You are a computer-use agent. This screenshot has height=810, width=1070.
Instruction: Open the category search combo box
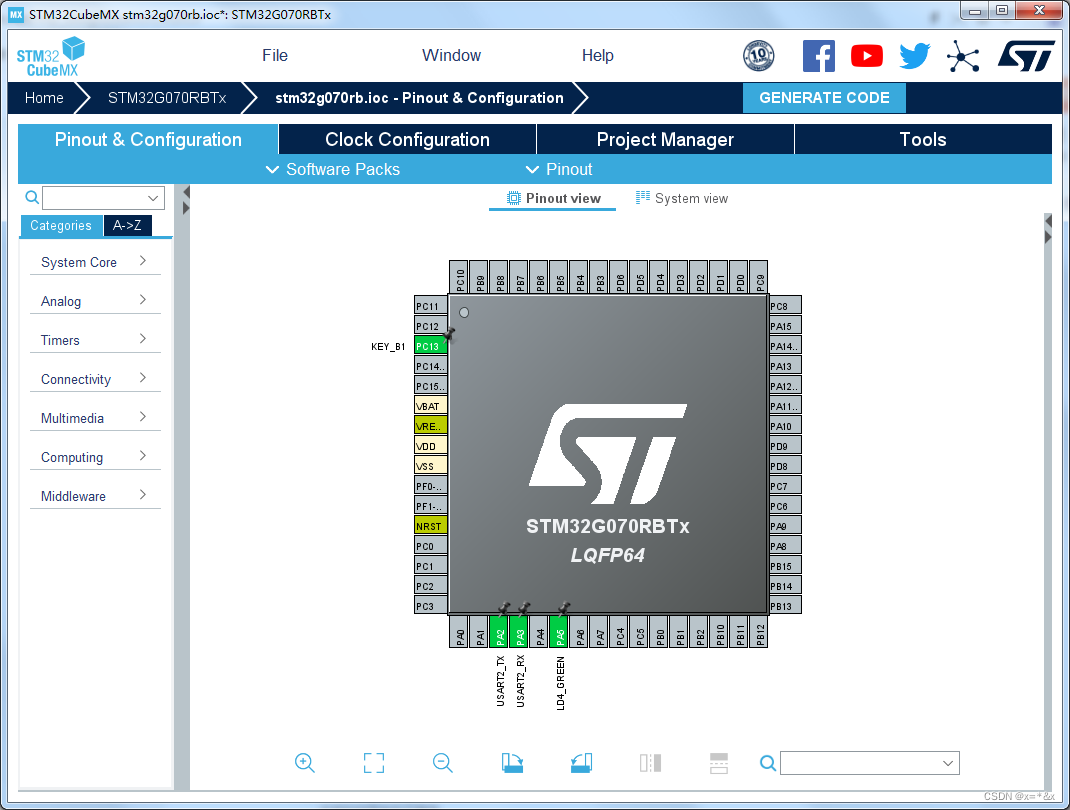click(103, 198)
